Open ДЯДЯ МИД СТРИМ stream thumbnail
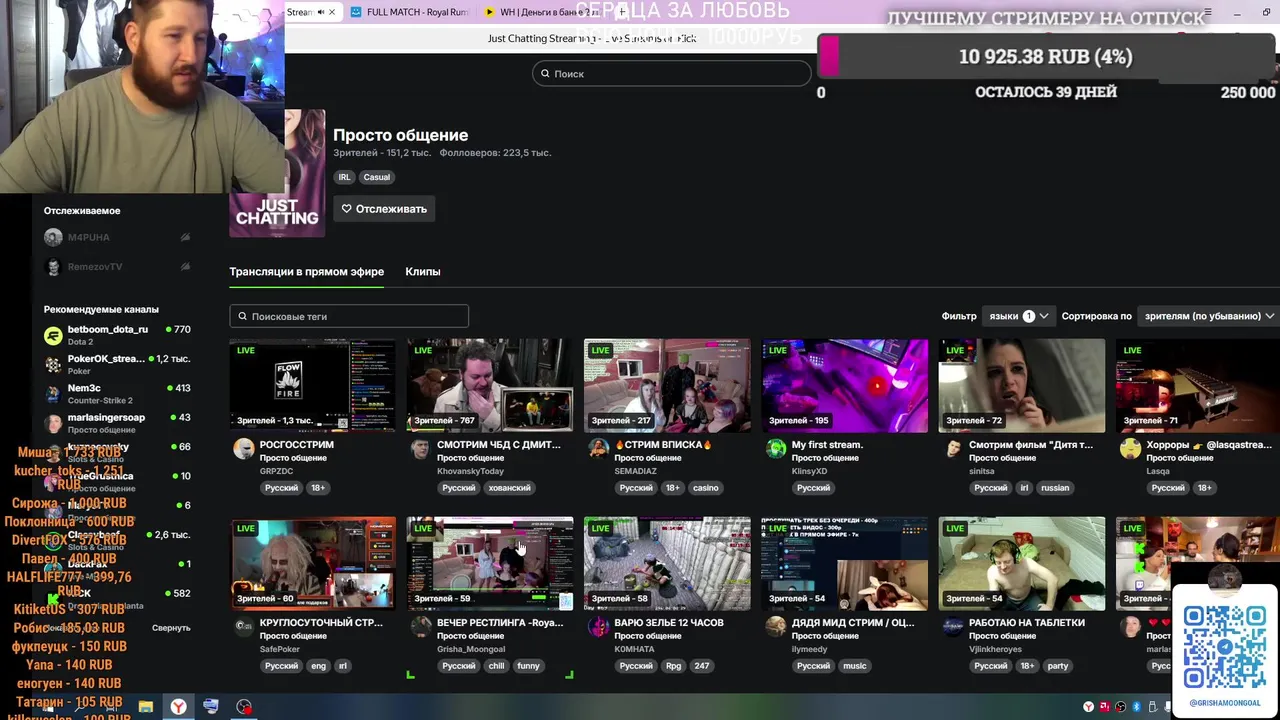The height and width of the screenshot is (720, 1280). (845, 563)
